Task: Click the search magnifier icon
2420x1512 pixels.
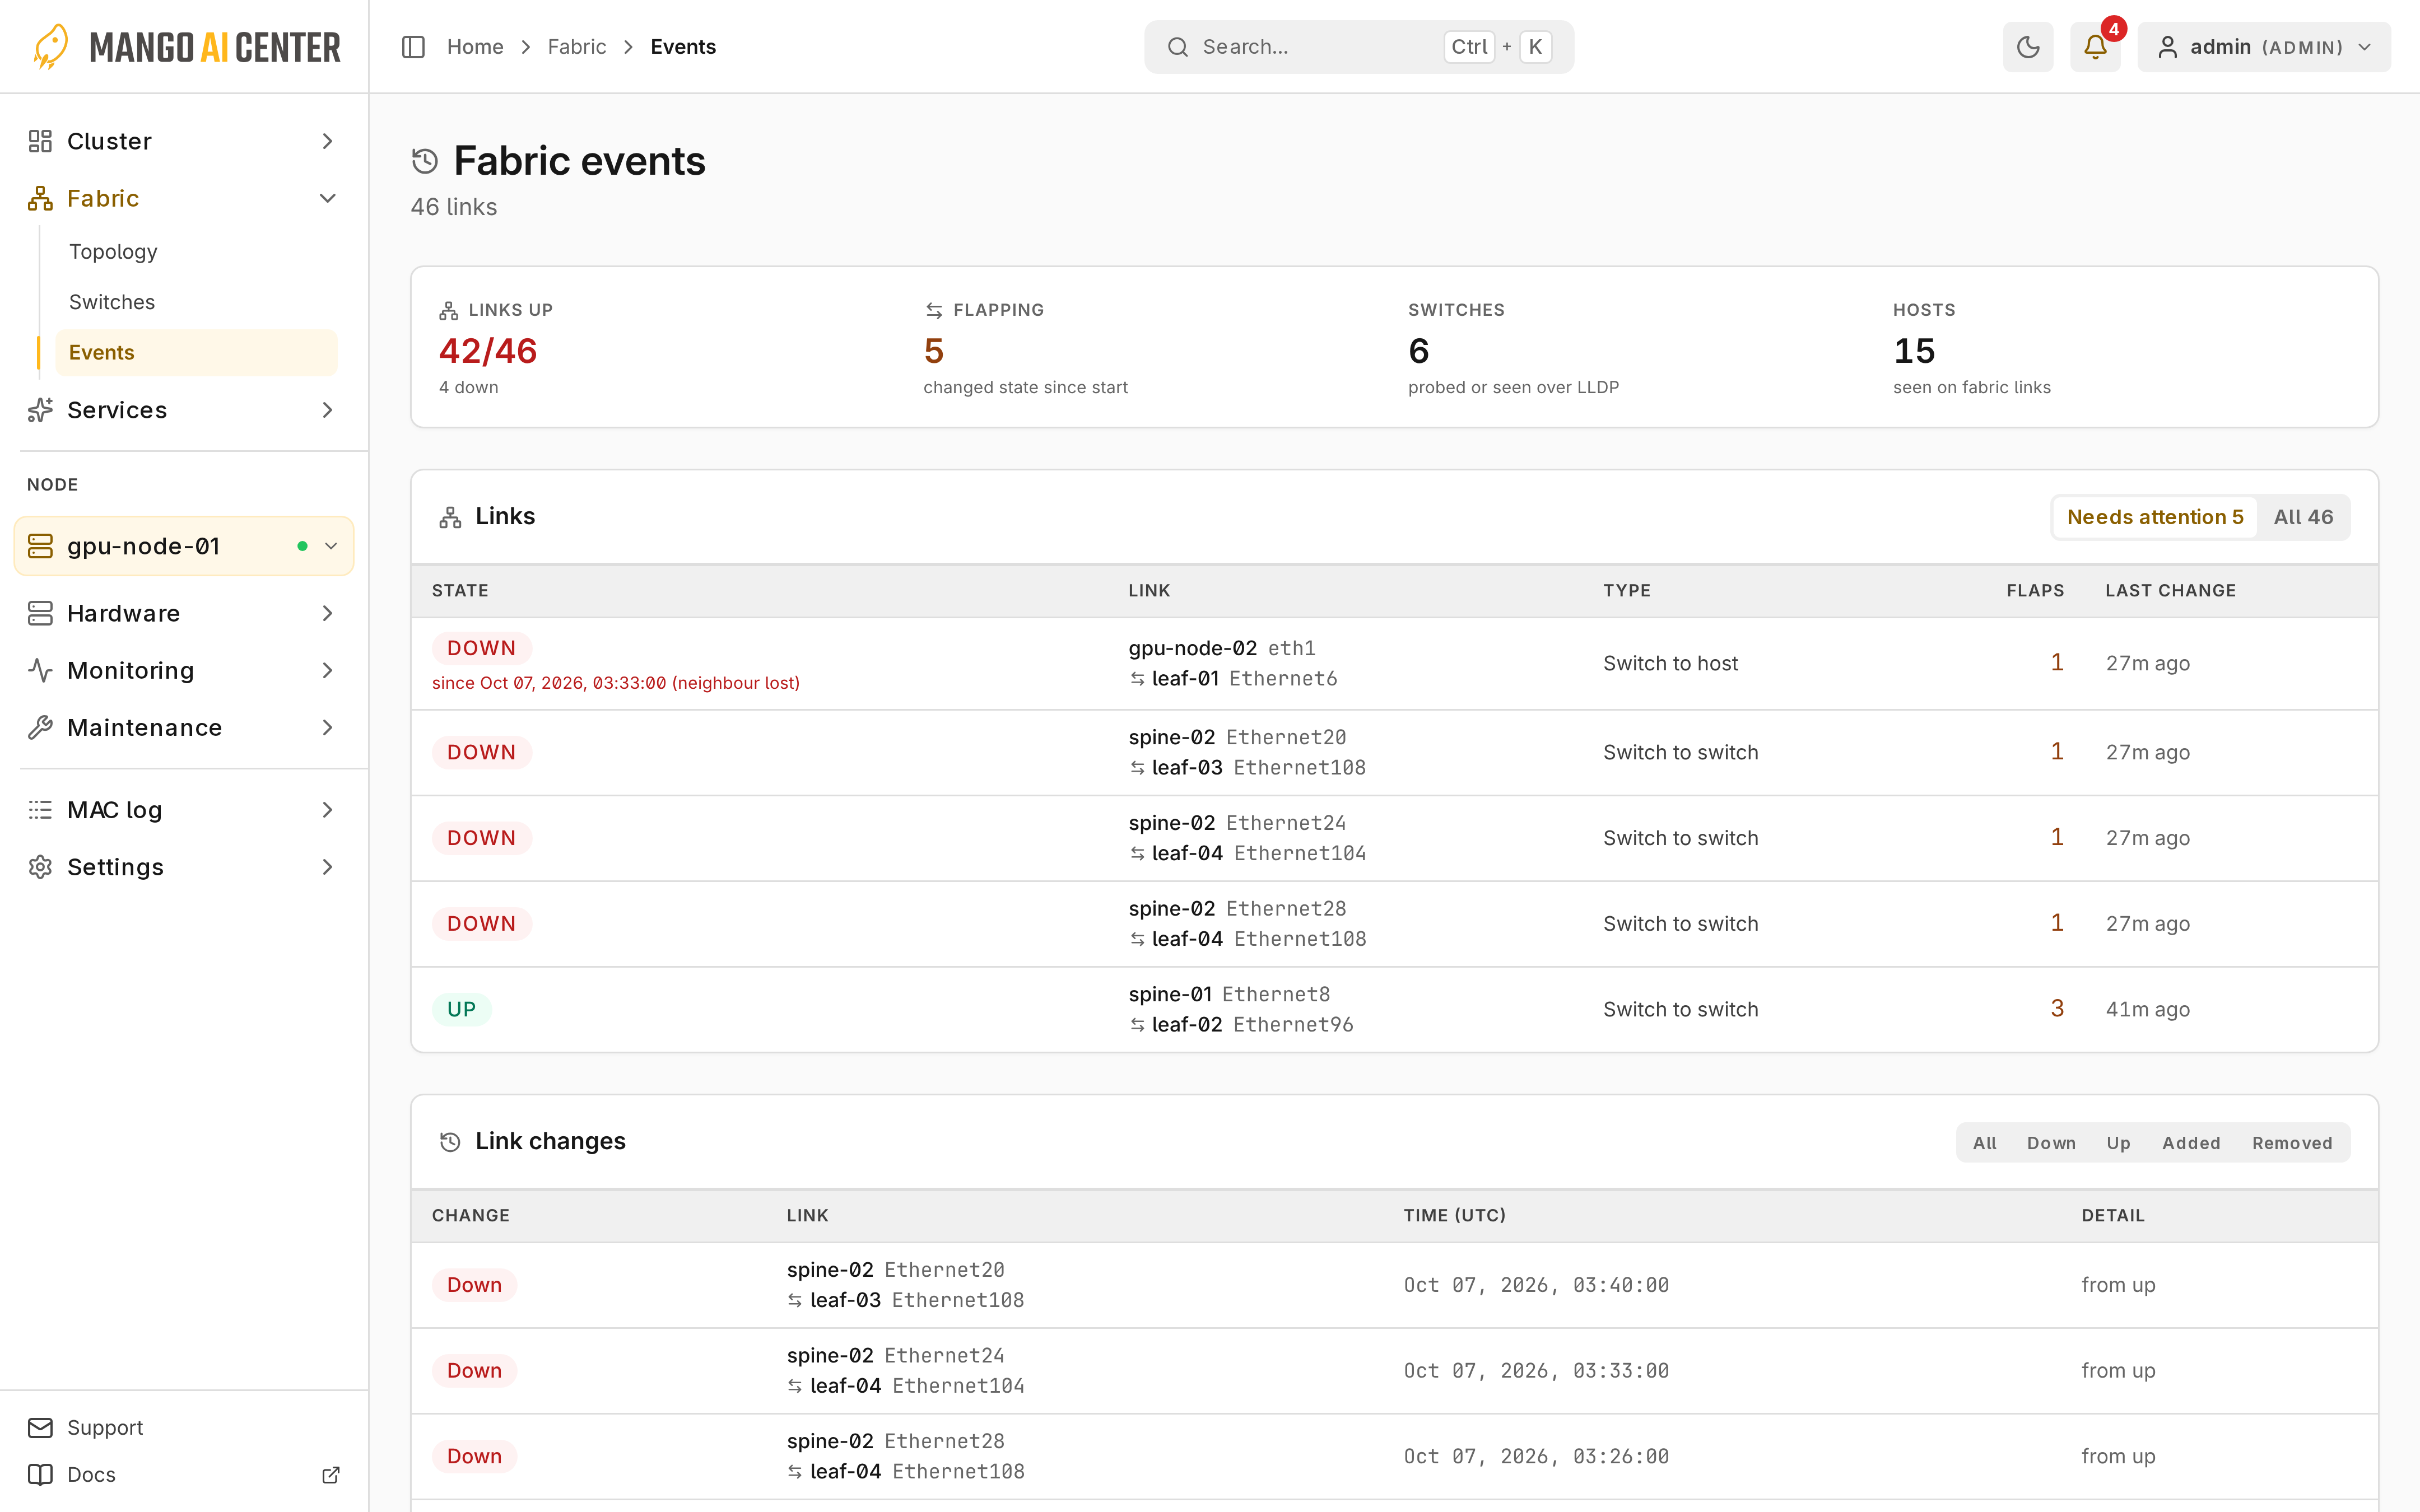Action: tap(1178, 47)
